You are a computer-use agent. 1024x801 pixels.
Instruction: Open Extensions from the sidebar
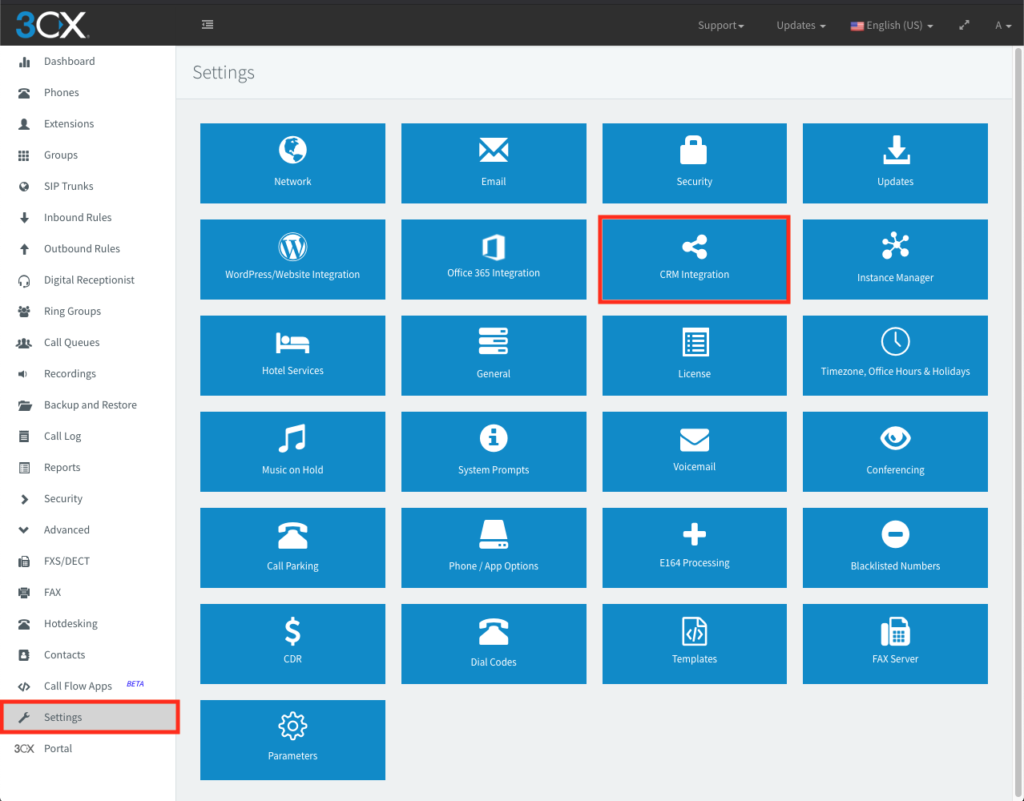click(88, 124)
